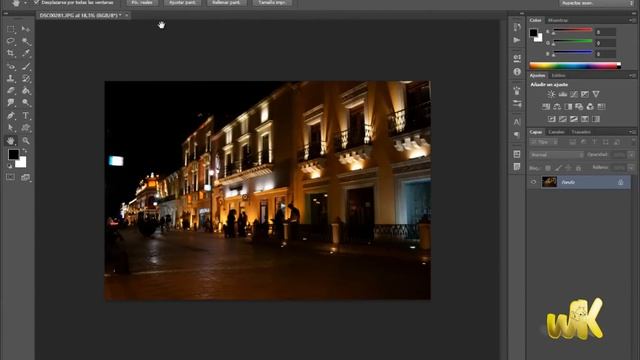Select the Lasso tool

click(11, 41)
